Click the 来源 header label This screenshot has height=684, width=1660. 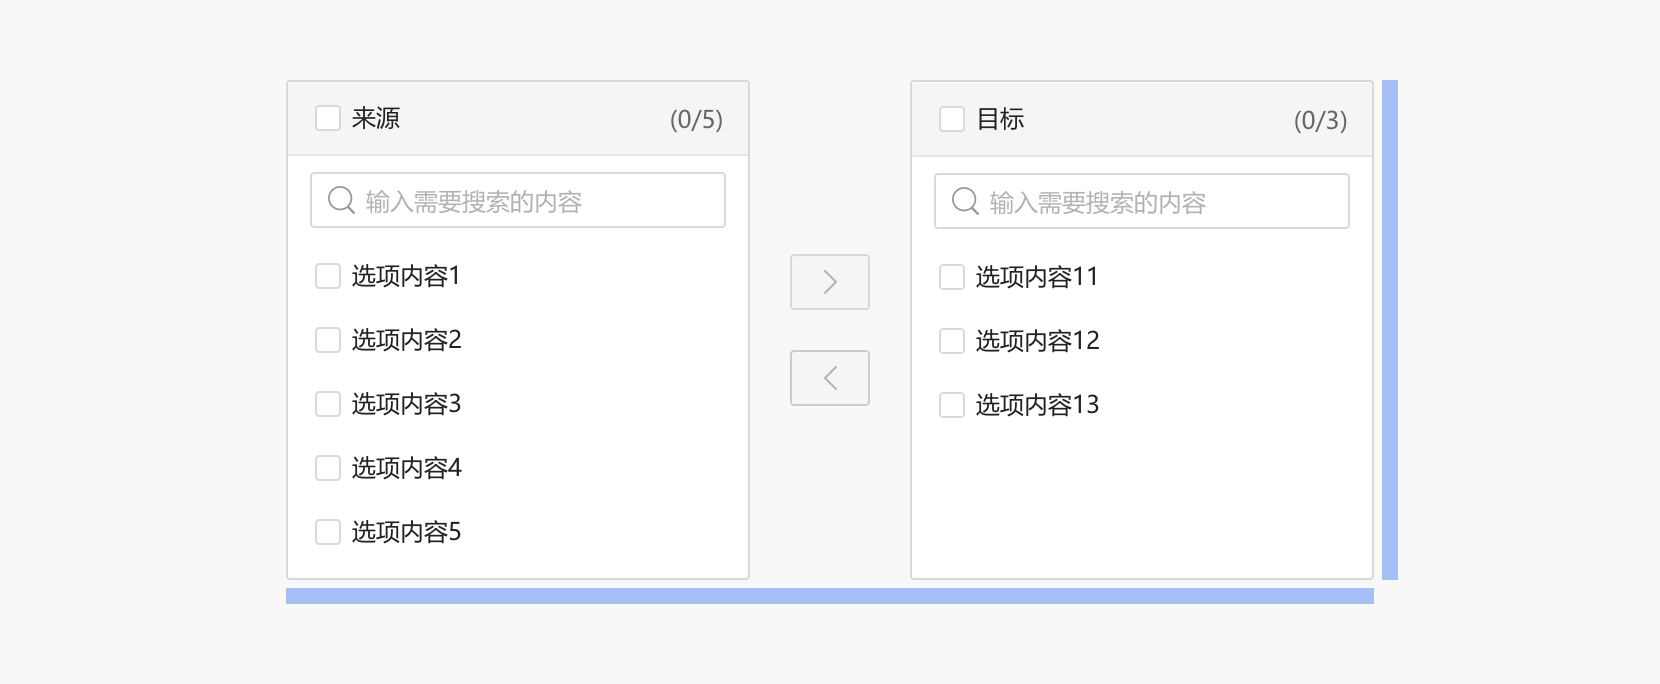pos(376,118)
